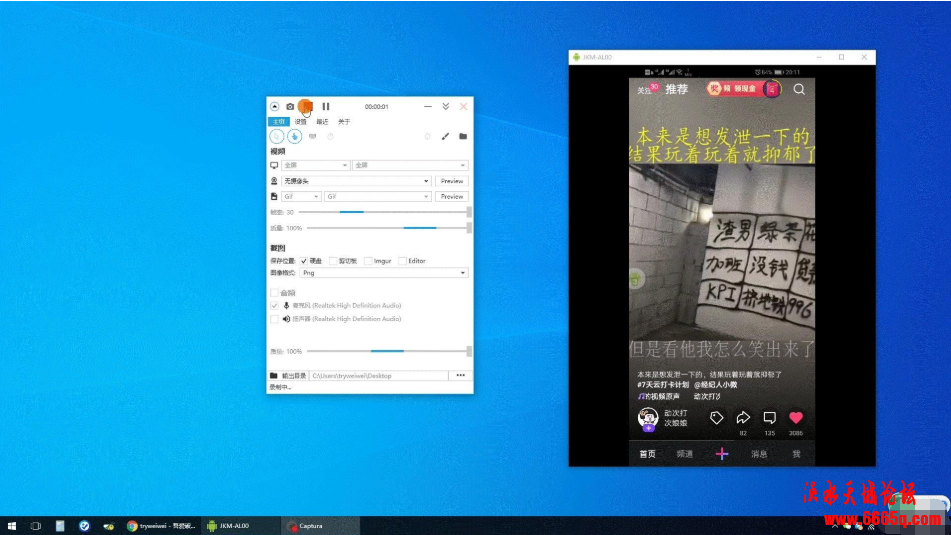Click the double-chevron expand icon in Captura
951x535 pixels.
446,107
